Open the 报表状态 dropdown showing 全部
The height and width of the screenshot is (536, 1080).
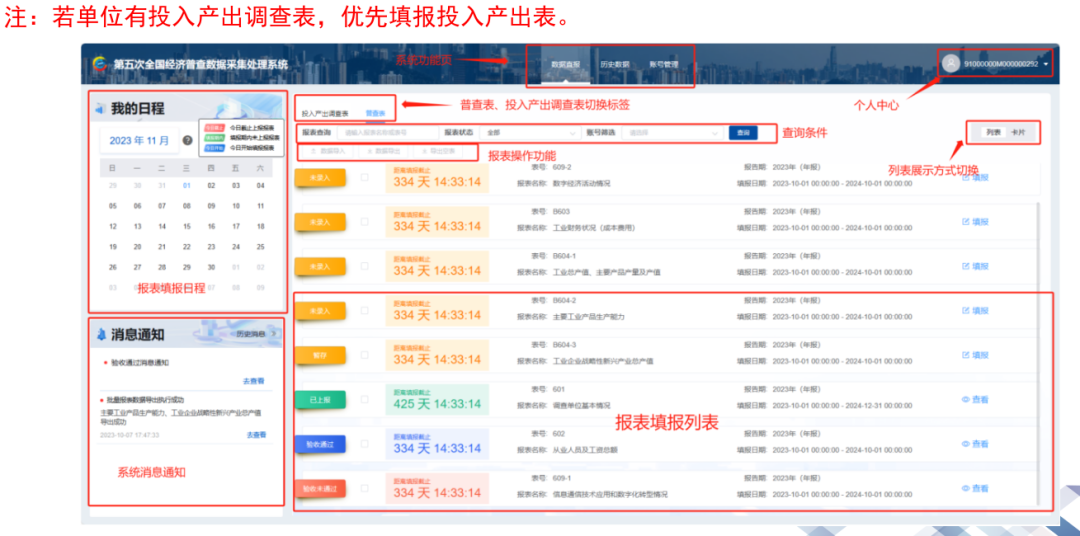point(531,132)
